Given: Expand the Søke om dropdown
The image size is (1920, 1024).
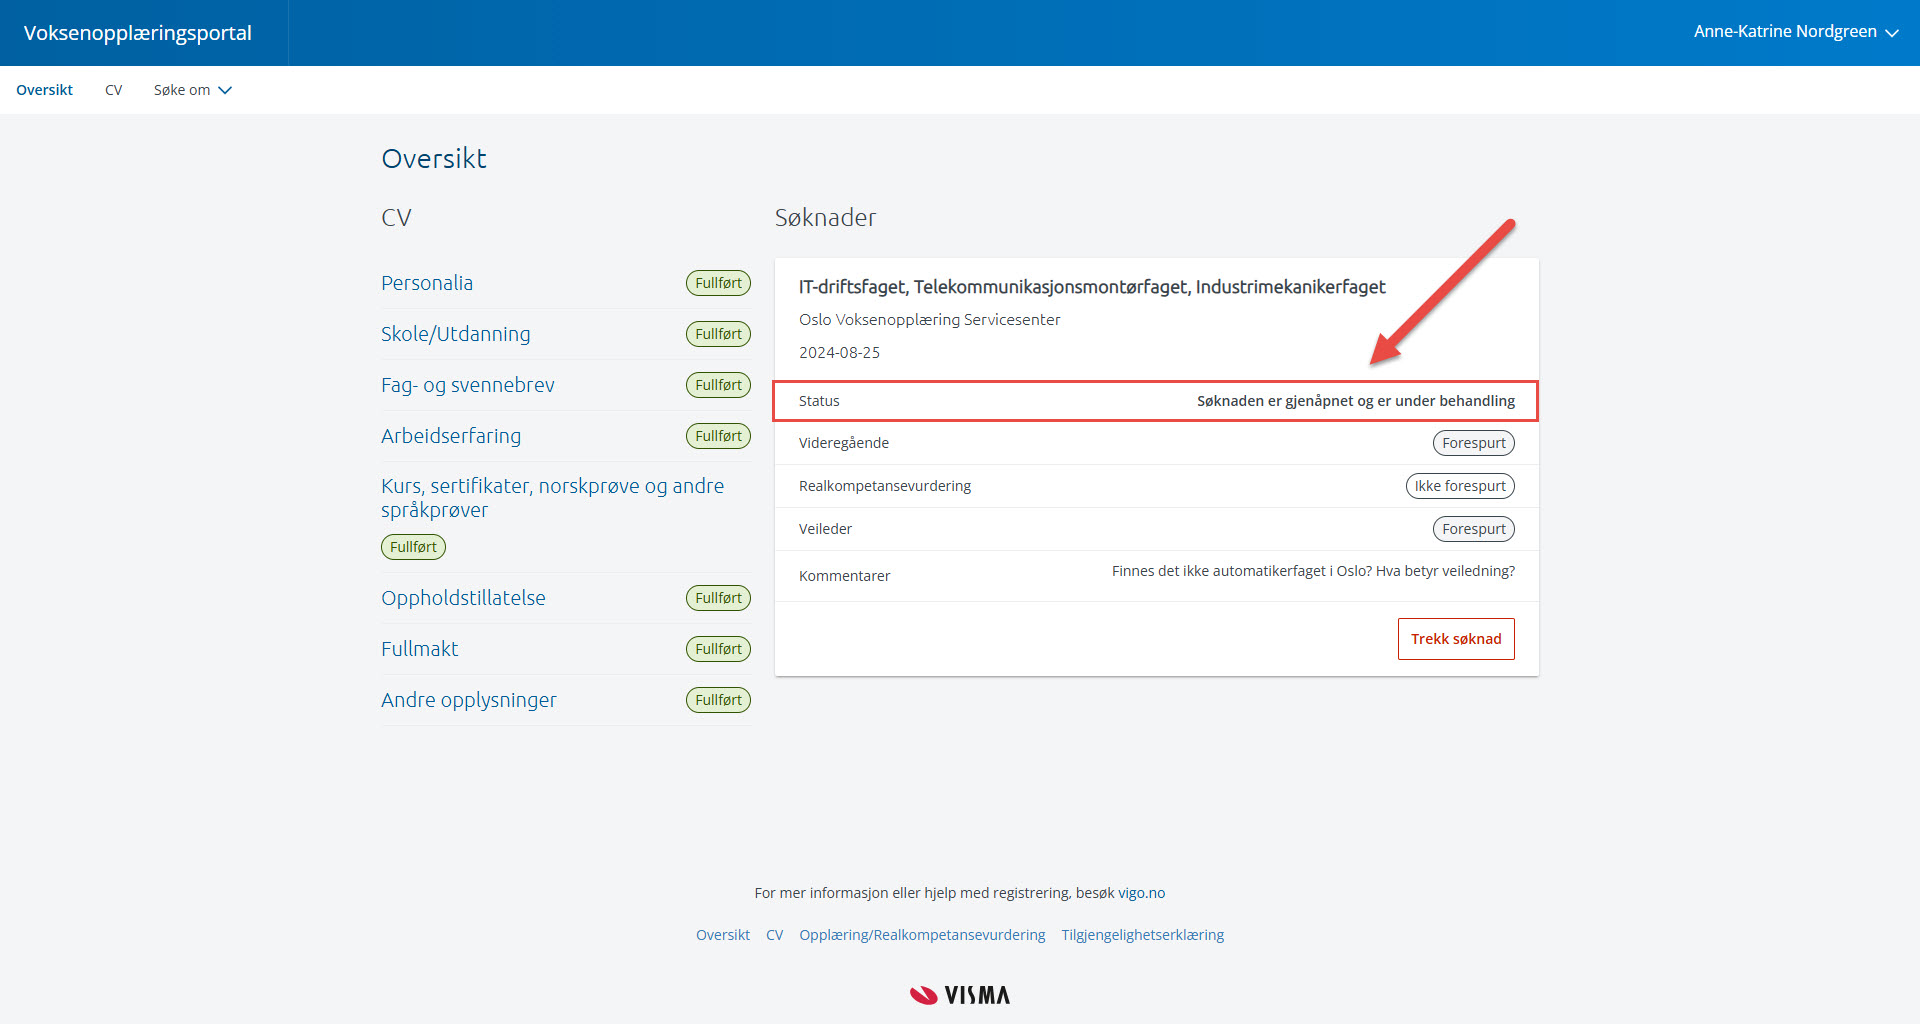Looking at the screenshot, I should point(192,90).
